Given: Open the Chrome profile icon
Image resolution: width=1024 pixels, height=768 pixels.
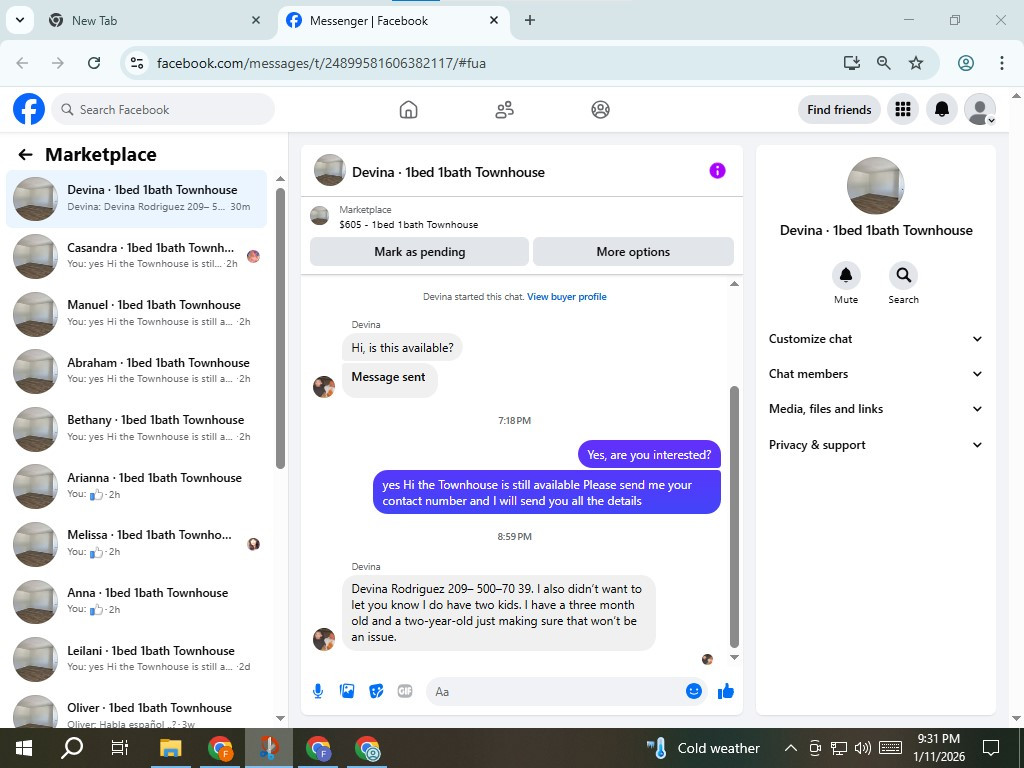Looking at the screenshot, I should 966,63.
